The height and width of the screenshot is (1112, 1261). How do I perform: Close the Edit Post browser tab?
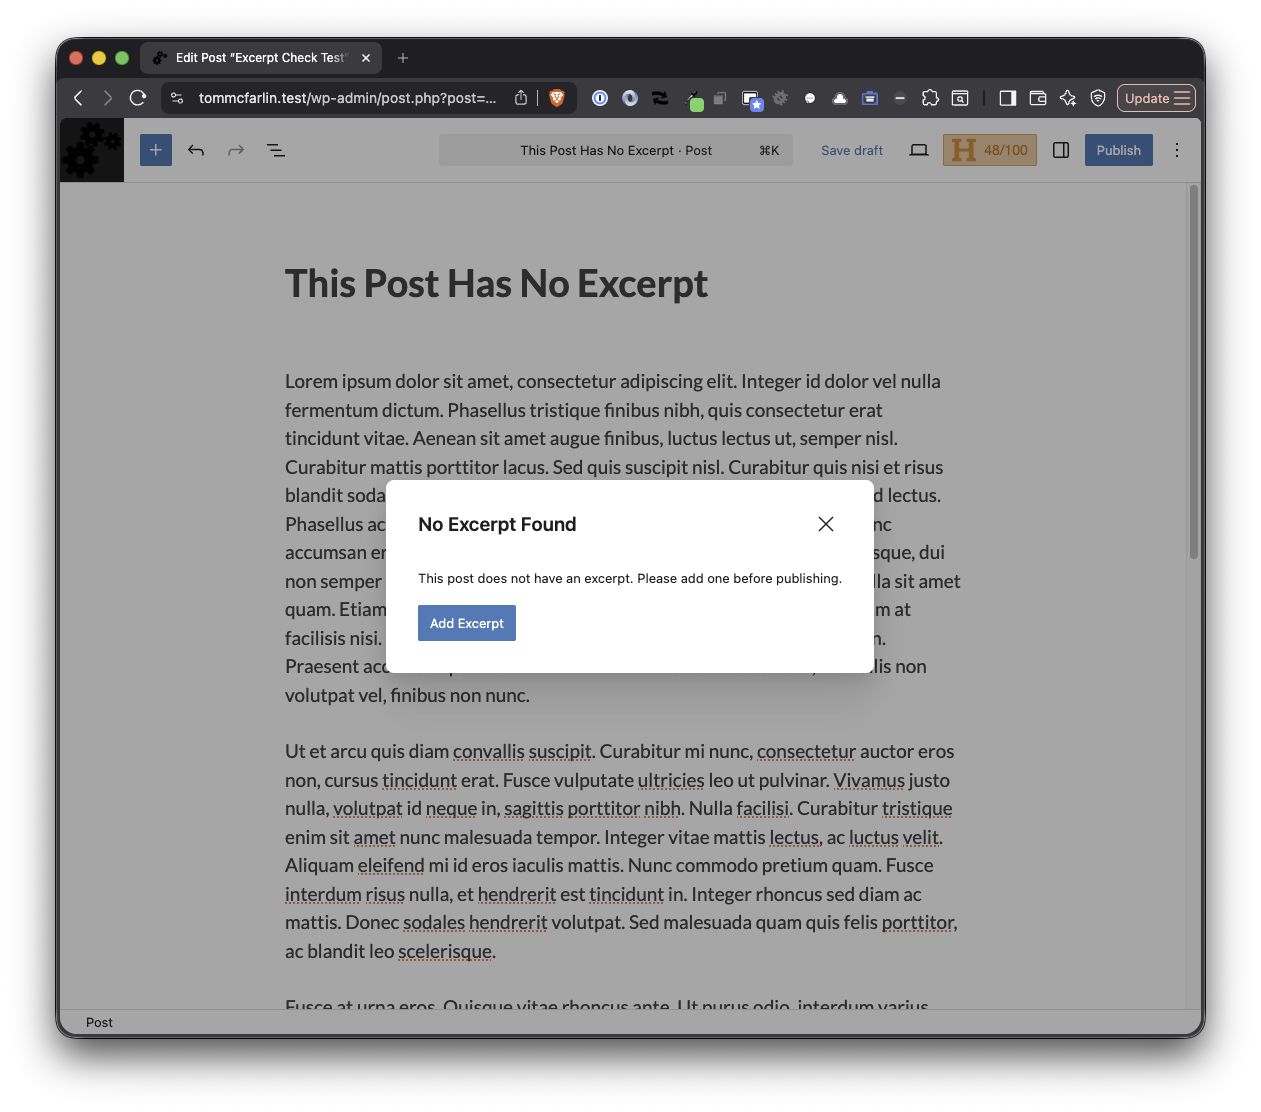366,58
